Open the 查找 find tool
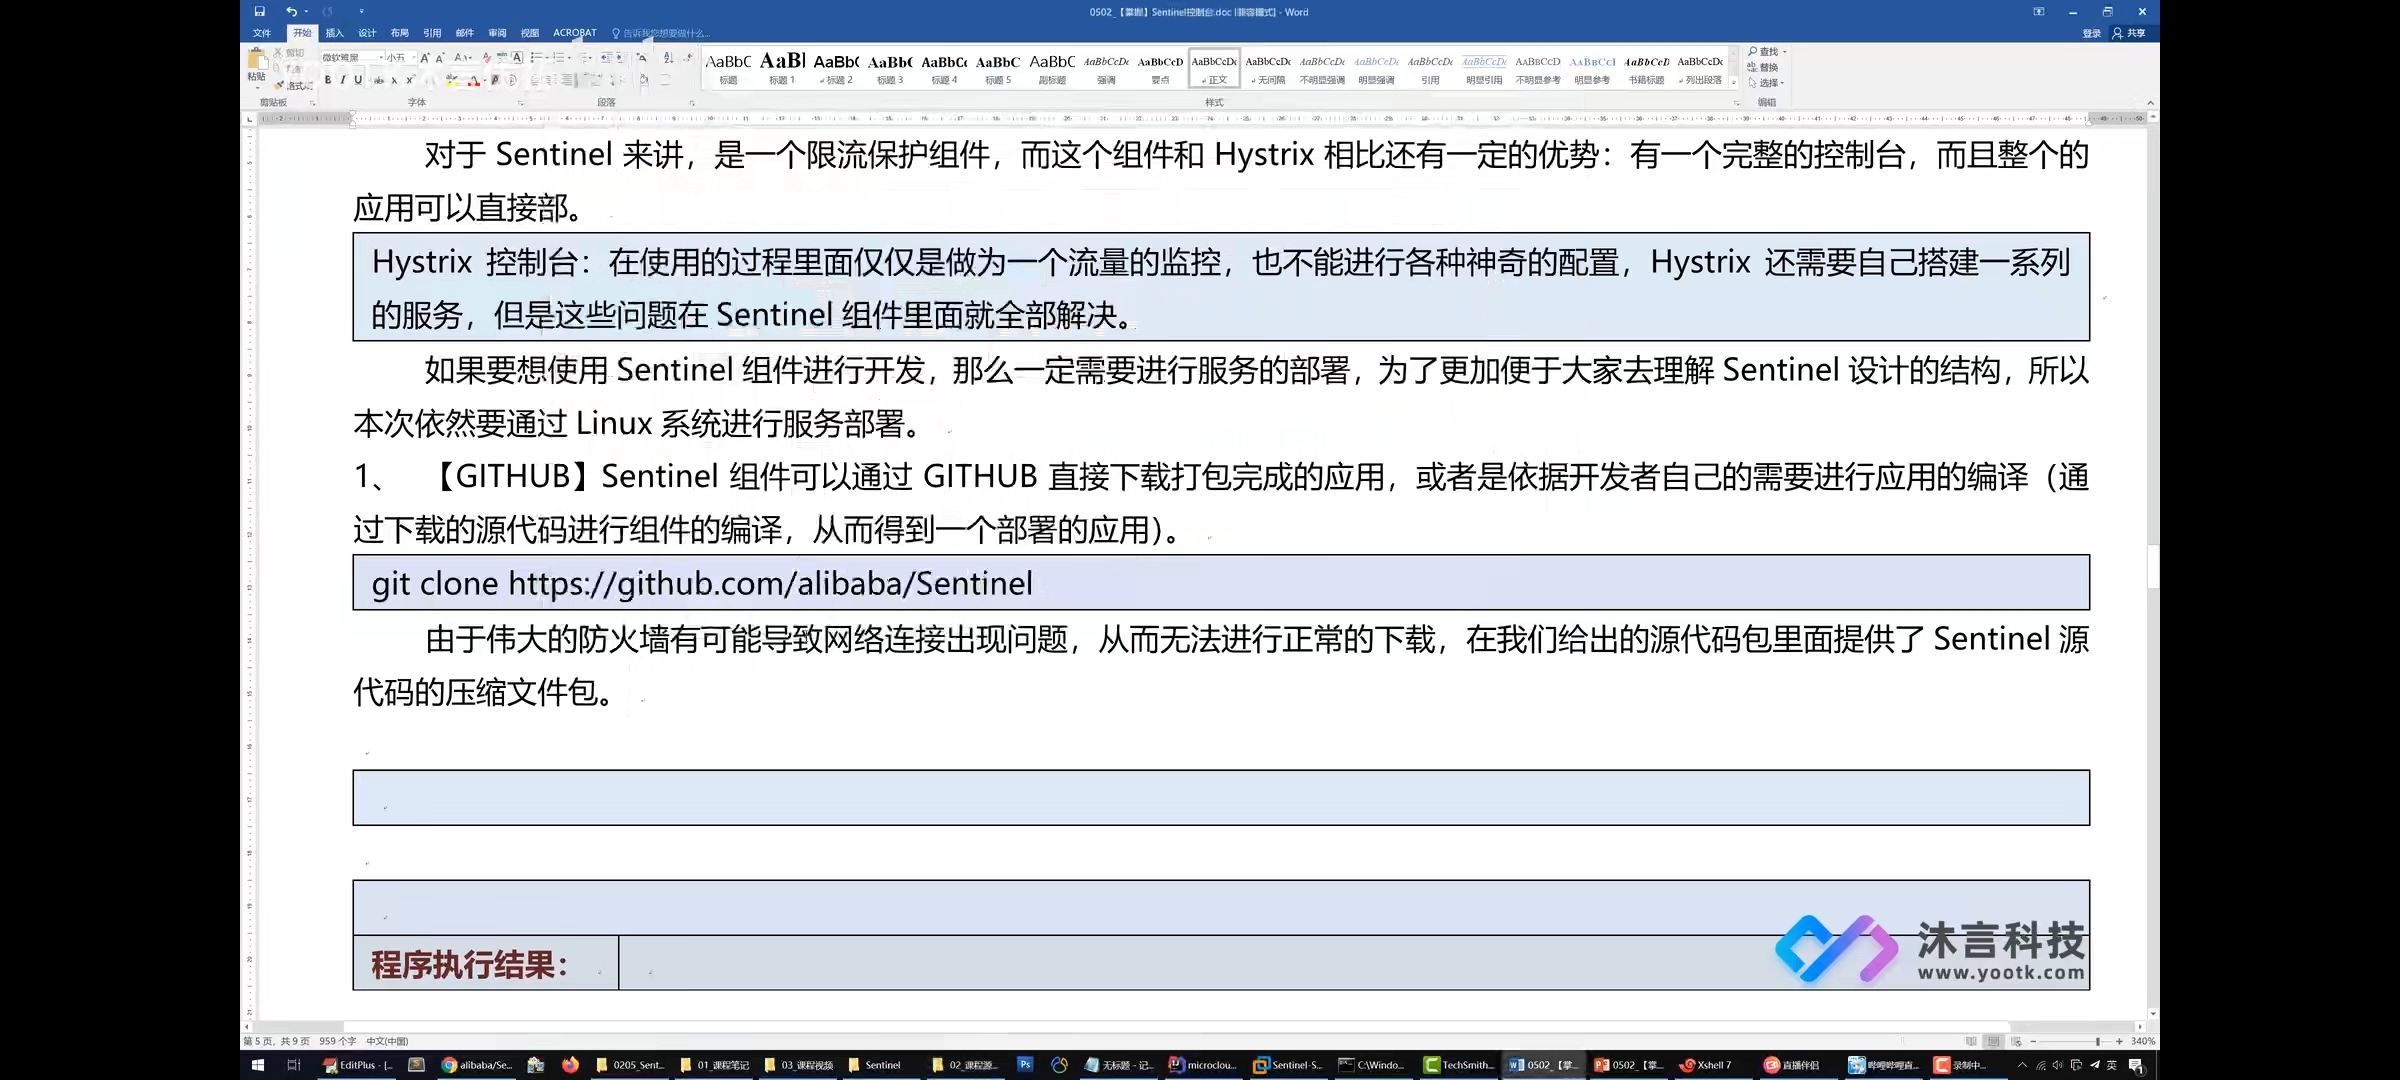The height and width of the screenshot is (1080, 2400). click(x=1766, y=52)
